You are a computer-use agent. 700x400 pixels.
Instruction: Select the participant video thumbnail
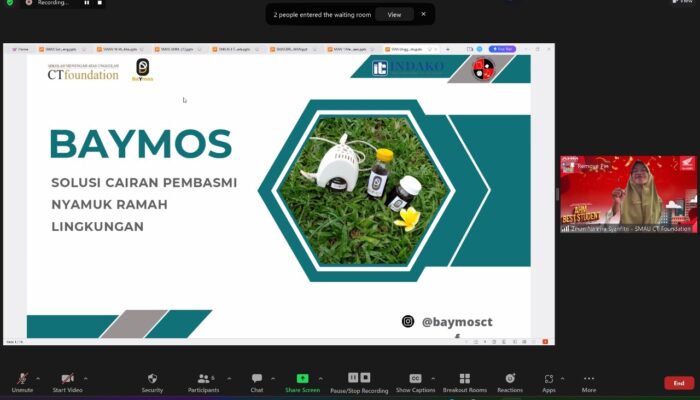point(628,194)
